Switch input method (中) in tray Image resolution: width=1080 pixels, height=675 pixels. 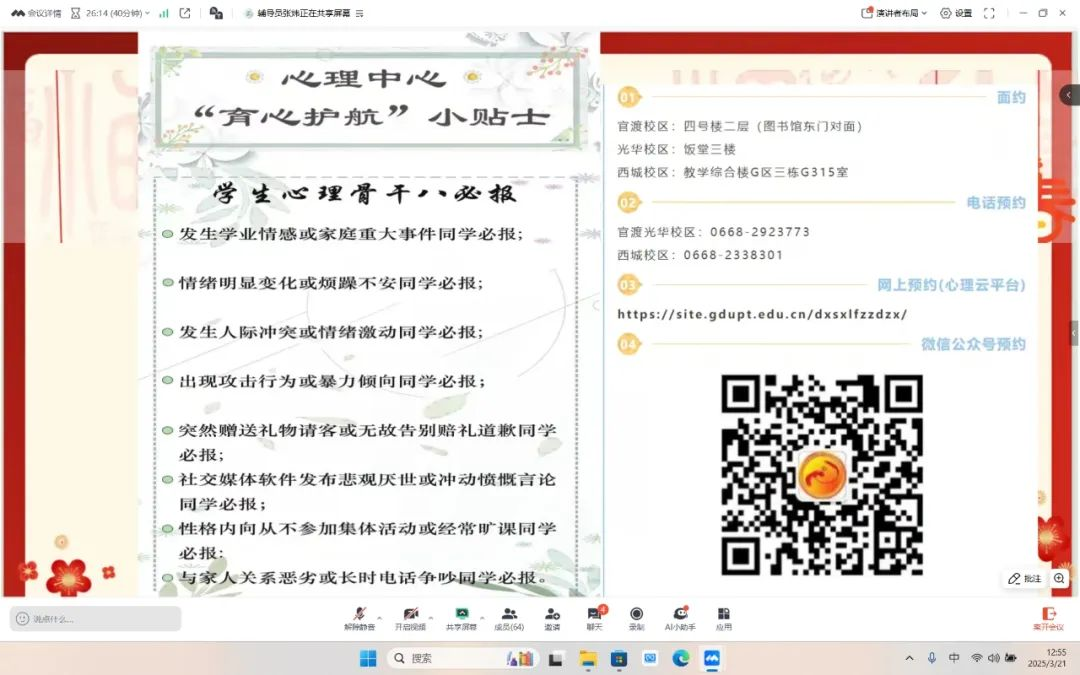tap(954, 658)
